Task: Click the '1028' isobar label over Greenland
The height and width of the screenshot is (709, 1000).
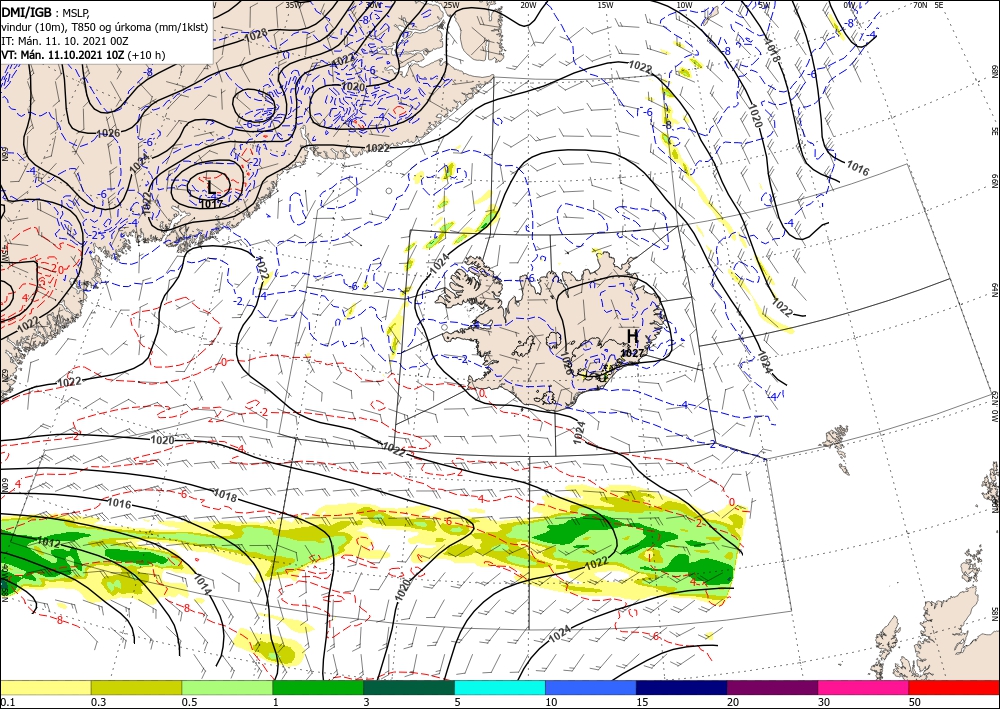Action: tap(256, 37)
